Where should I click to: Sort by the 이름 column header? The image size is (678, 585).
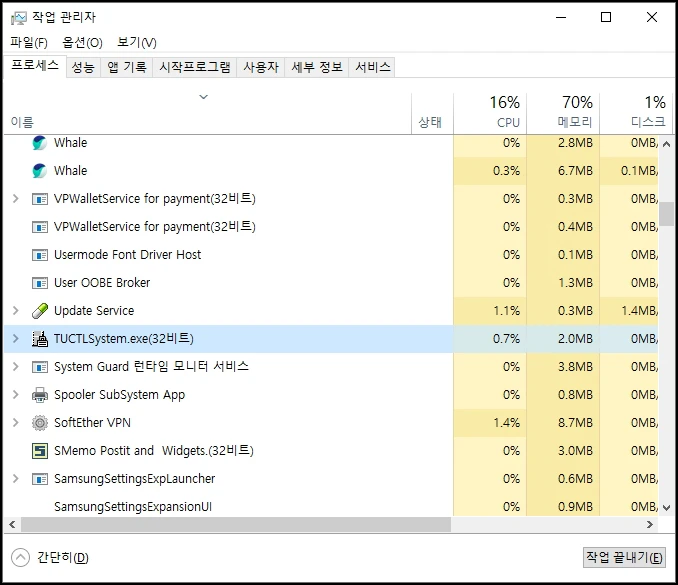208,113
